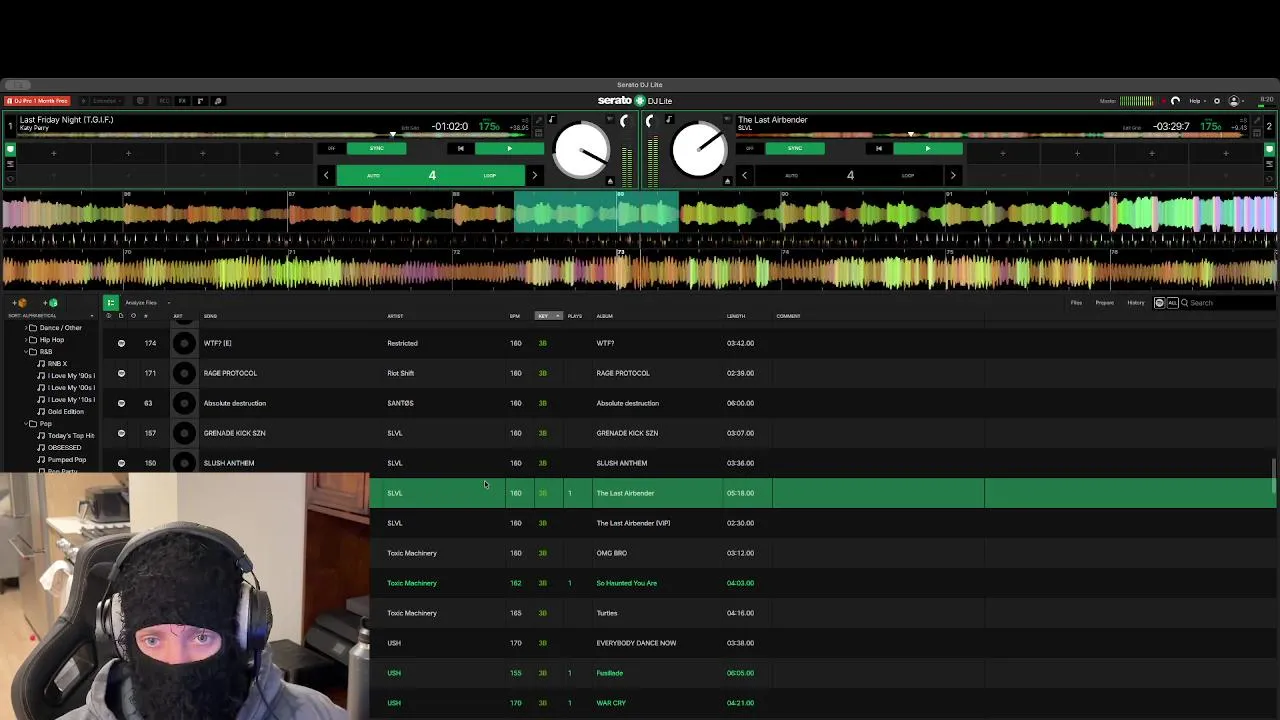Play deck 2 track
The width and height of the screenshot is (1280, 720).
click(928, 148)
